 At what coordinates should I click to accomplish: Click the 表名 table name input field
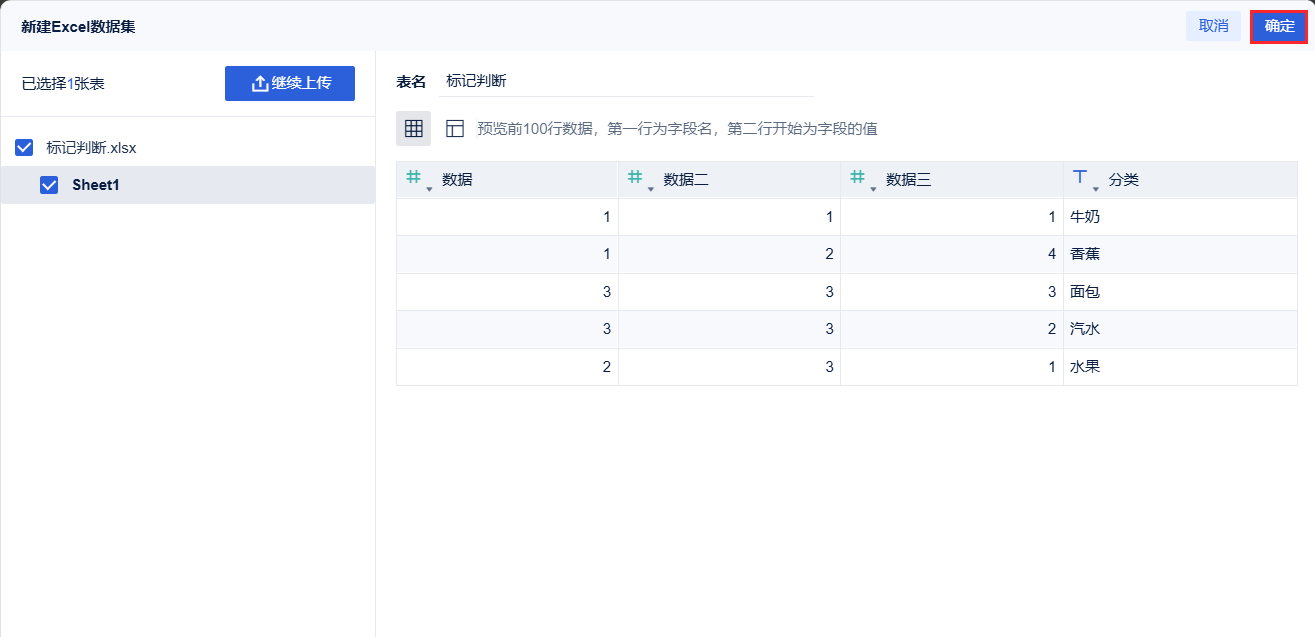626,81
